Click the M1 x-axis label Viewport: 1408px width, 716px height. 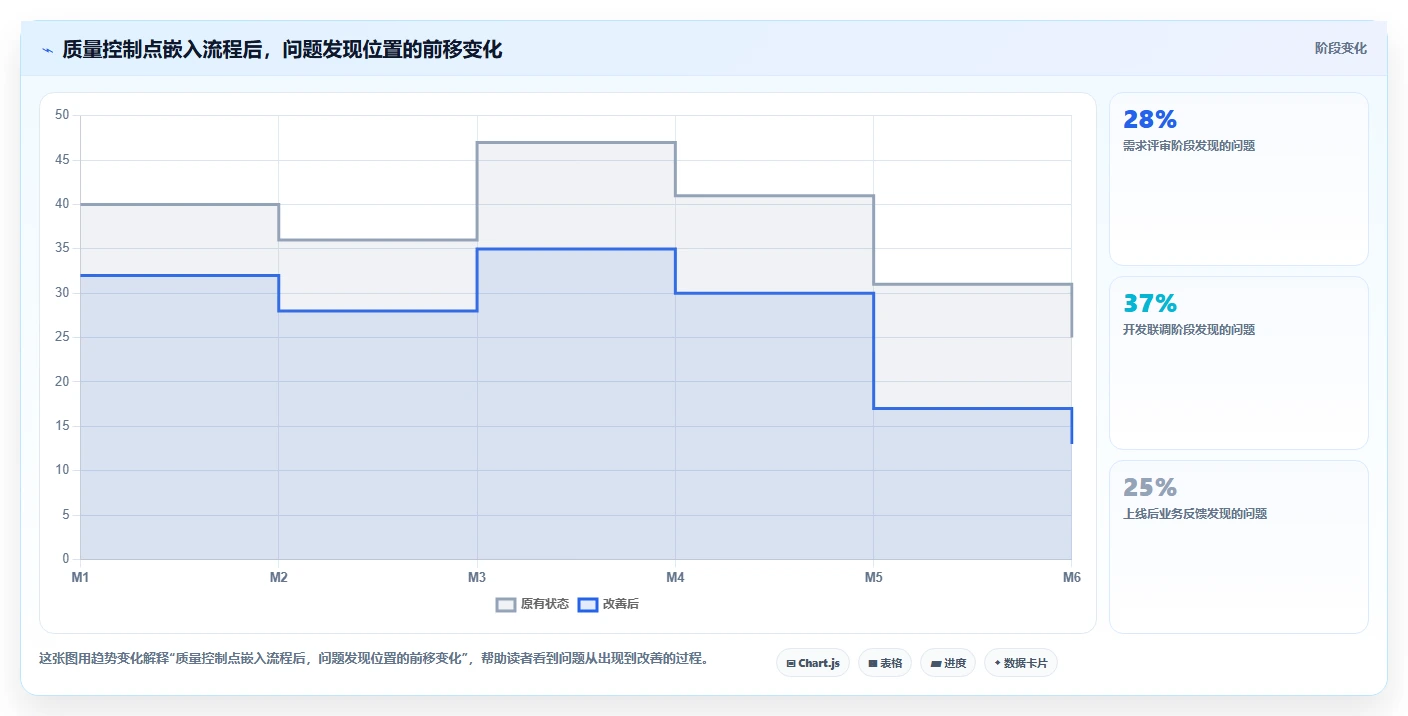pos(80,577)
